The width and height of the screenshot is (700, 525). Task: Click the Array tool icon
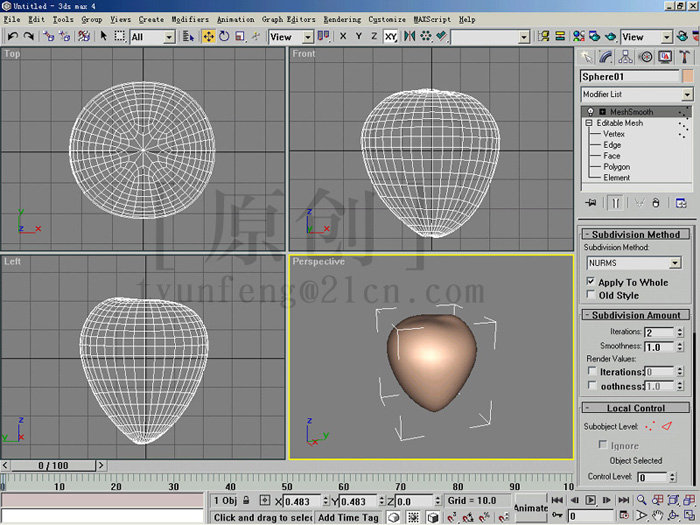pos(425,36)
